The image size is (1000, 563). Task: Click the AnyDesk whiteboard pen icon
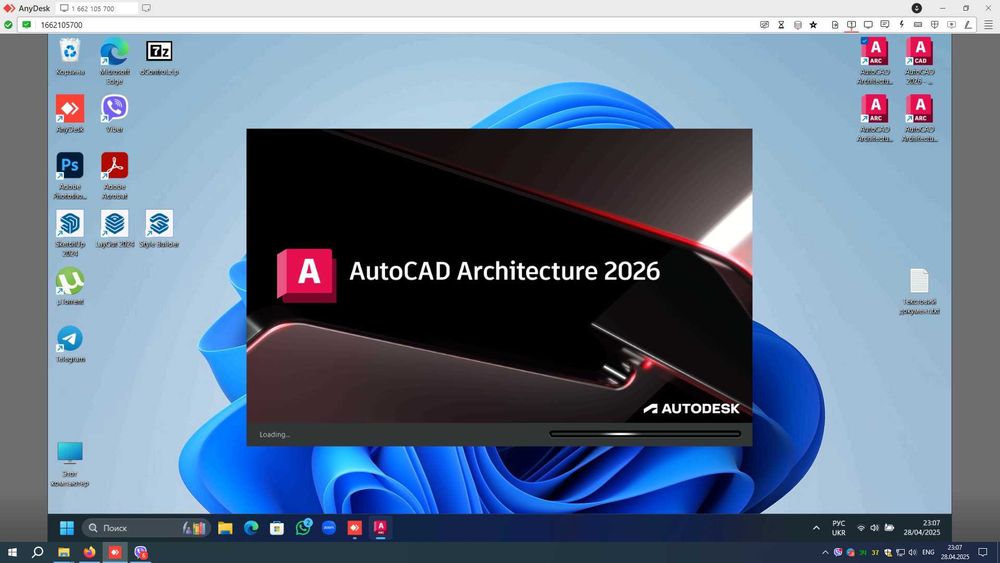[x=967, y=25]
